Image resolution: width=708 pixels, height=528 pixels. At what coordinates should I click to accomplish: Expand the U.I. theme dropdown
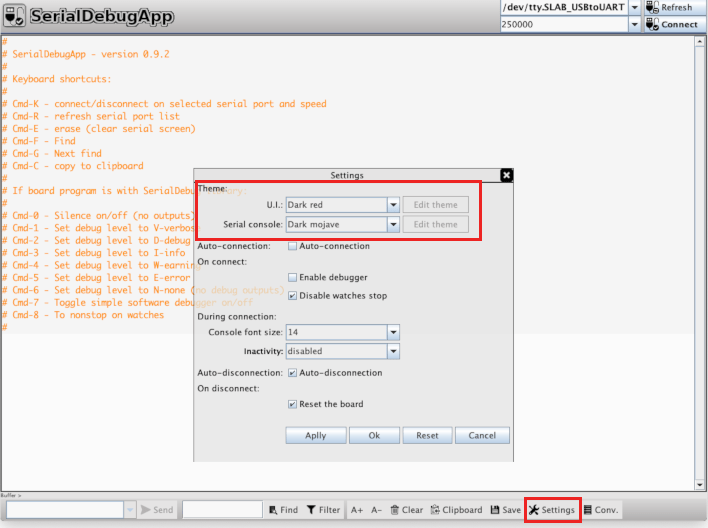pyautogui.click(x=393, y=205)
